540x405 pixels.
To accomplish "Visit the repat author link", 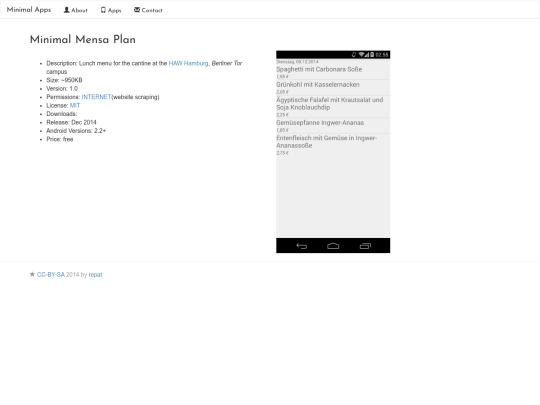I will 95,275.
